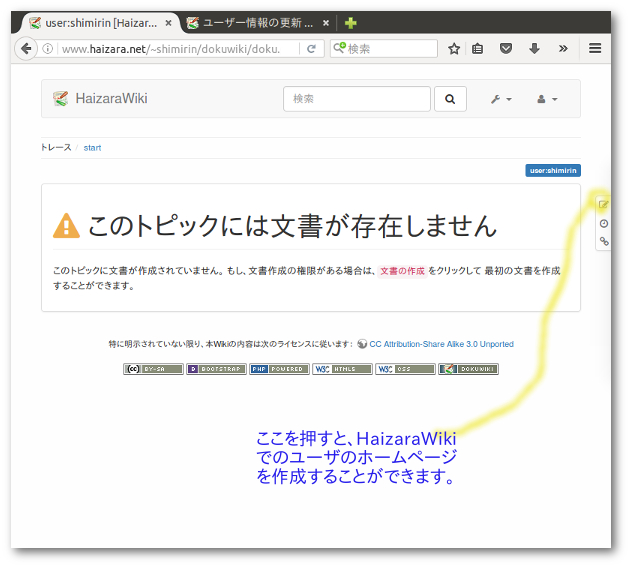Click the 文書の作成 link

(402, 271)
